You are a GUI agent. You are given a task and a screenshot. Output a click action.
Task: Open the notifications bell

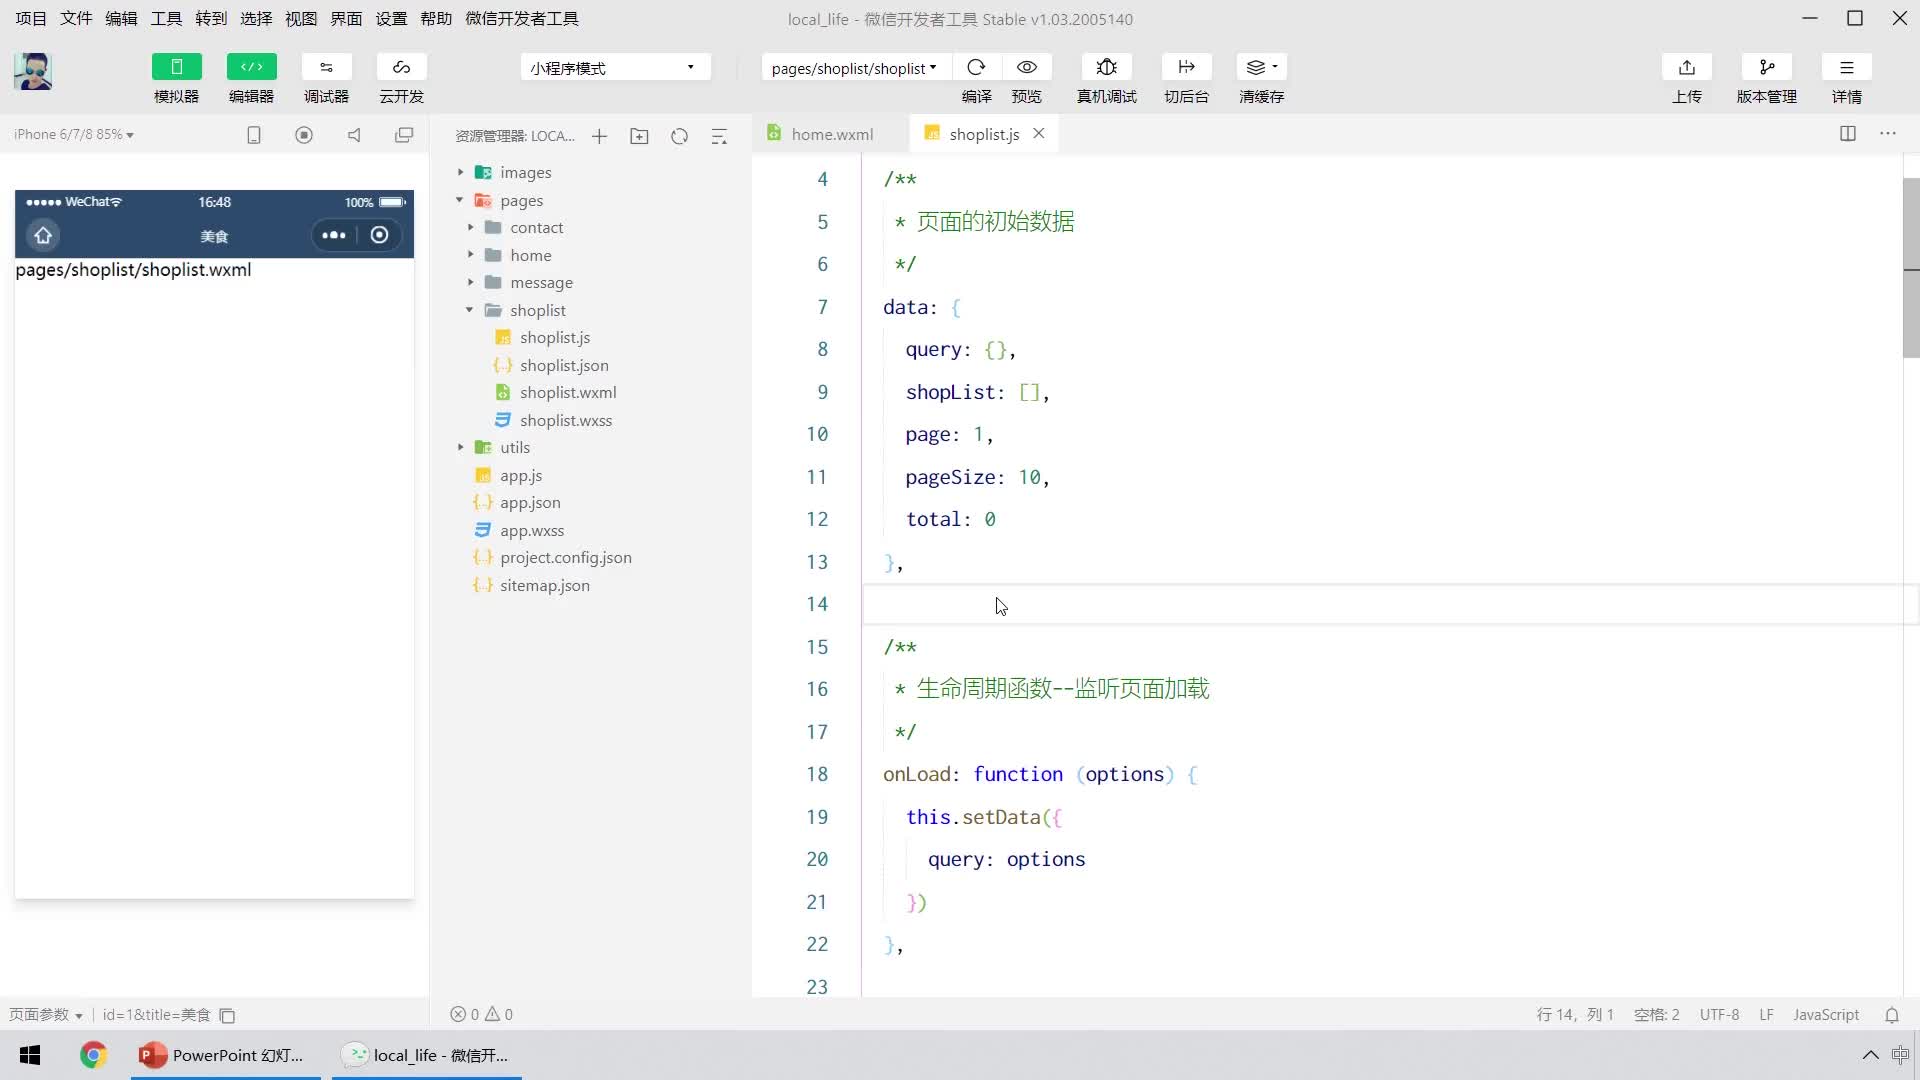(x=1892, y=1014)
